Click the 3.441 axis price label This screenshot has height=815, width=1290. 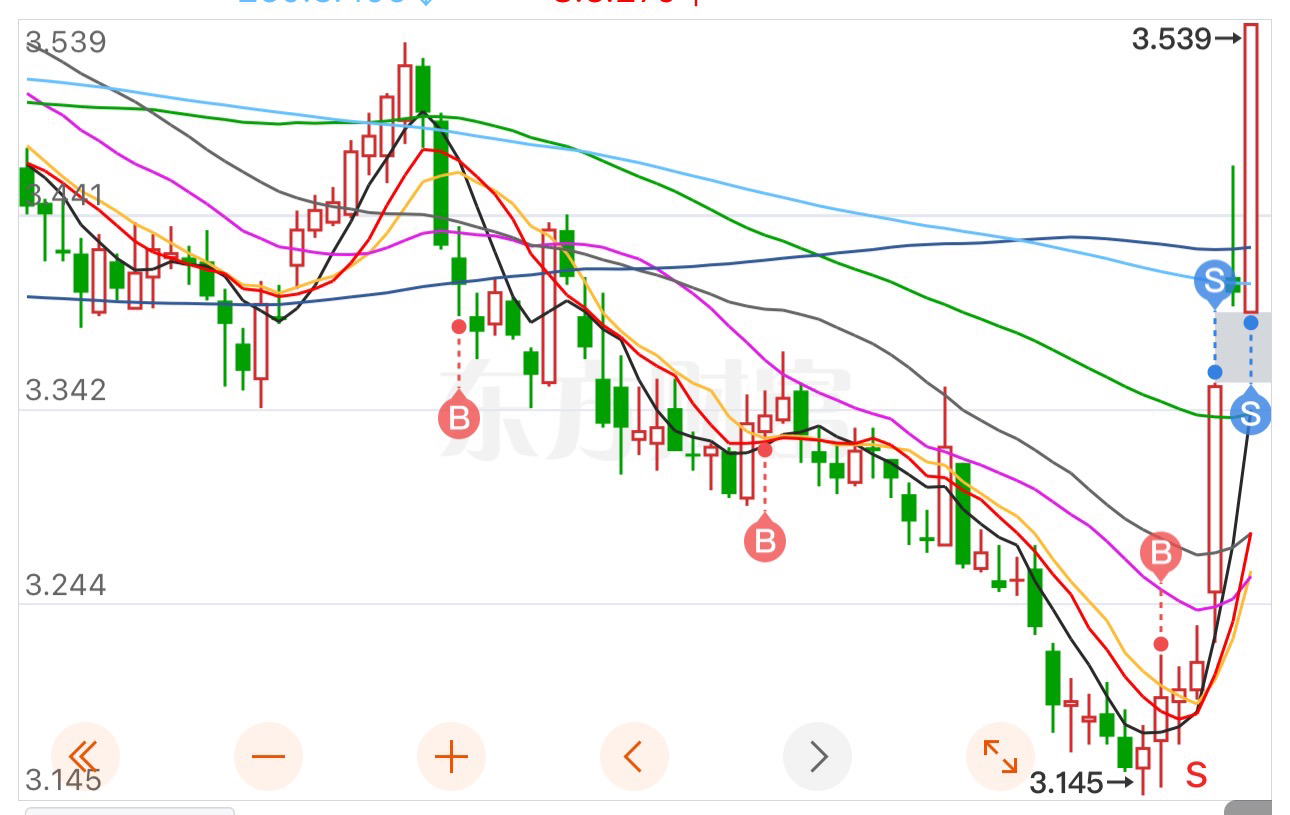(x=66, y=195)
